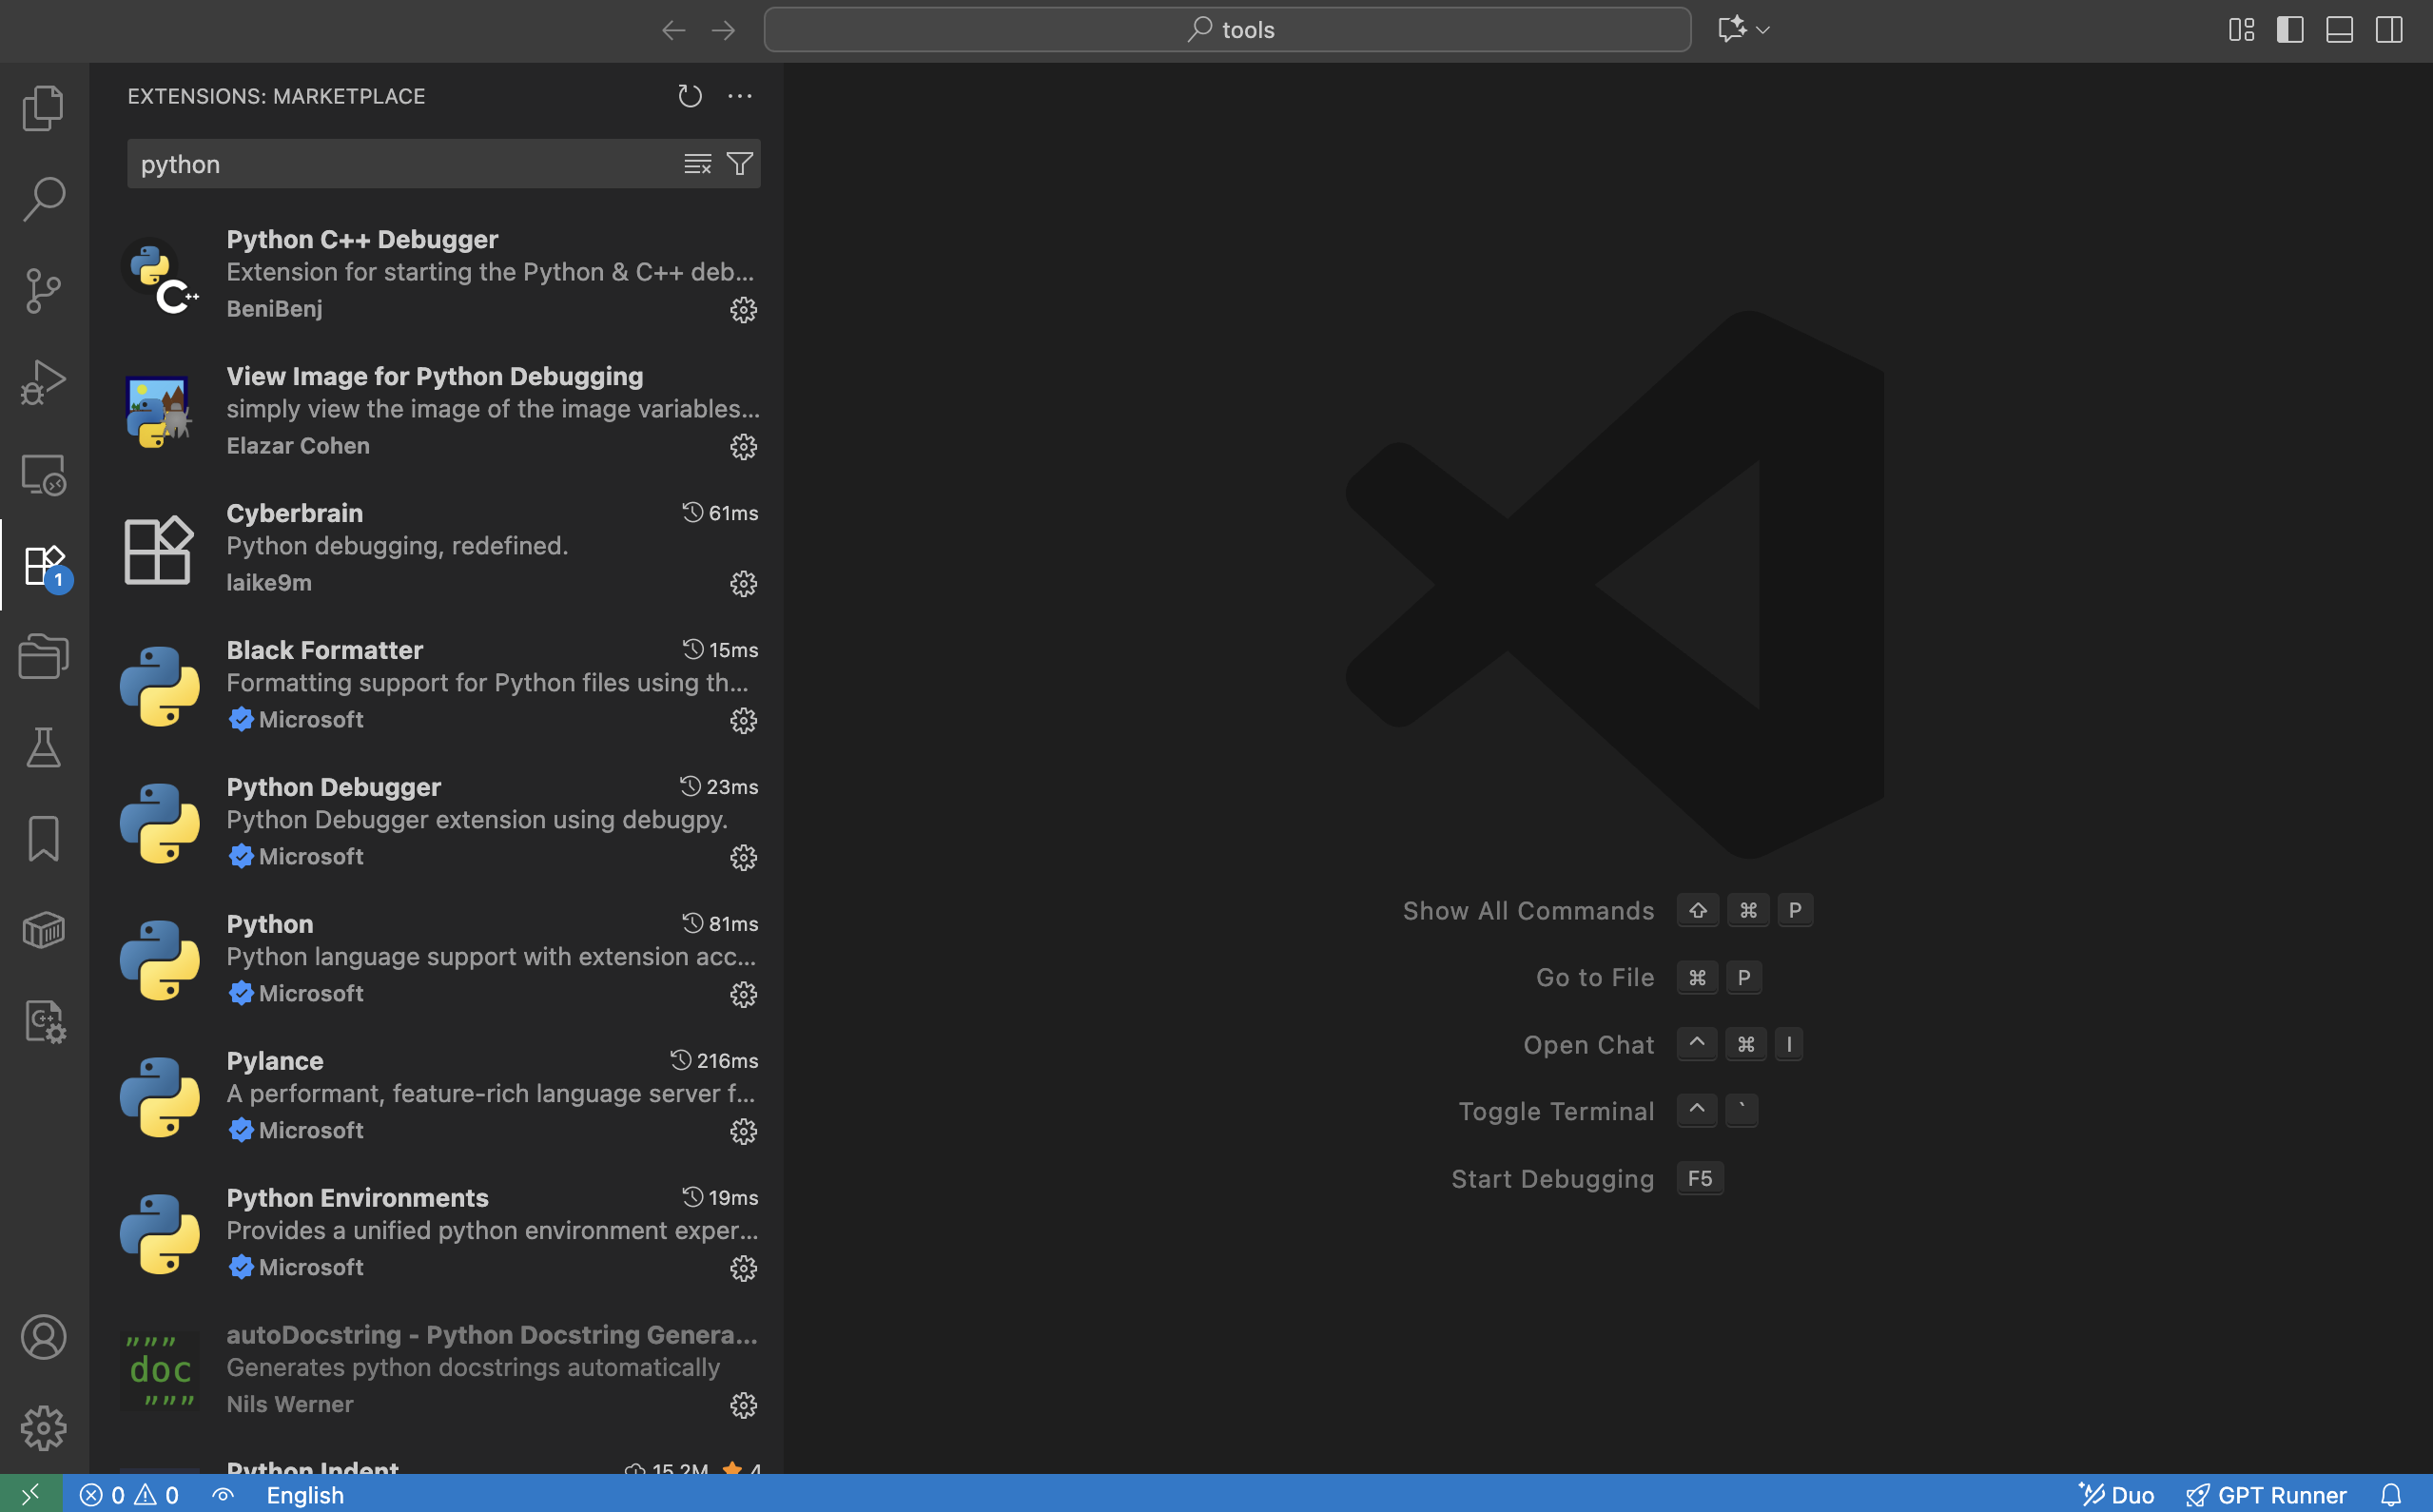Click the python extensions search field
This screenshot has width=2433, height=1512.
point(400,164)
